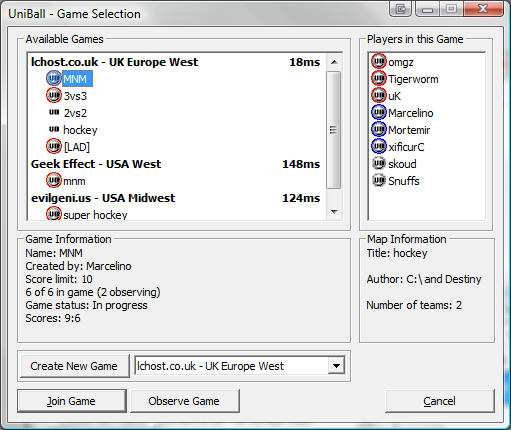Viewport: 511px width, 430px height.
Task: Click the games list scrollbar thumb
Action: [x=334, y=130]
